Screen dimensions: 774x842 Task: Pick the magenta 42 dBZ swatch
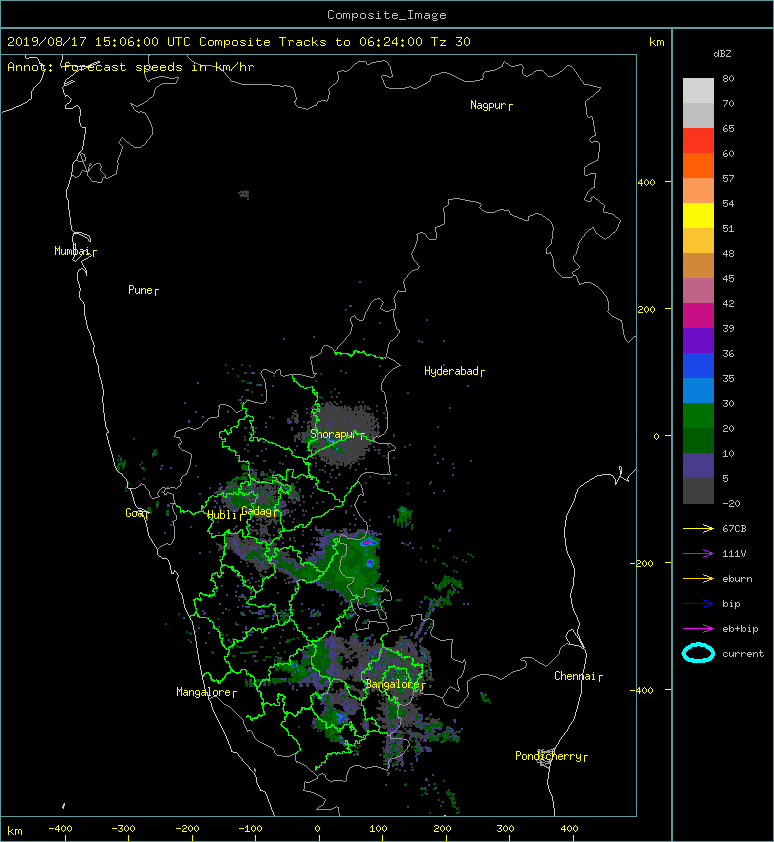(698, 315)
